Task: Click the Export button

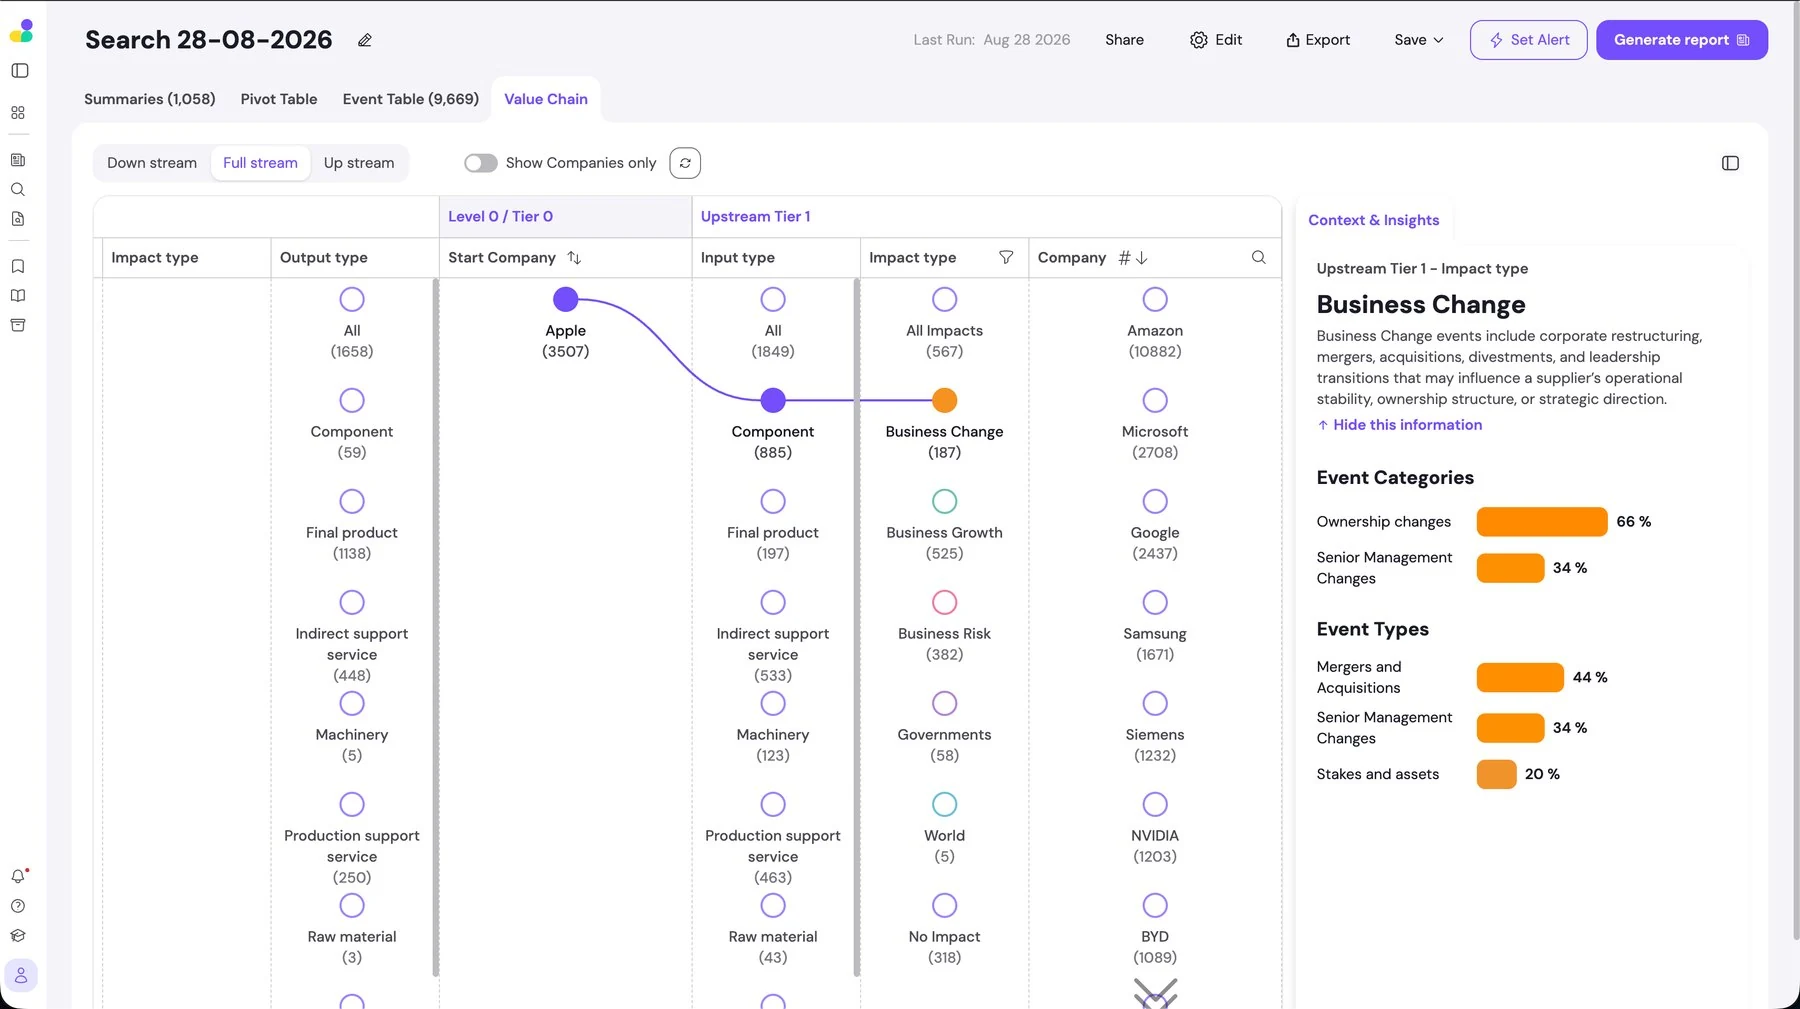Action: (x=1318, y=40)
